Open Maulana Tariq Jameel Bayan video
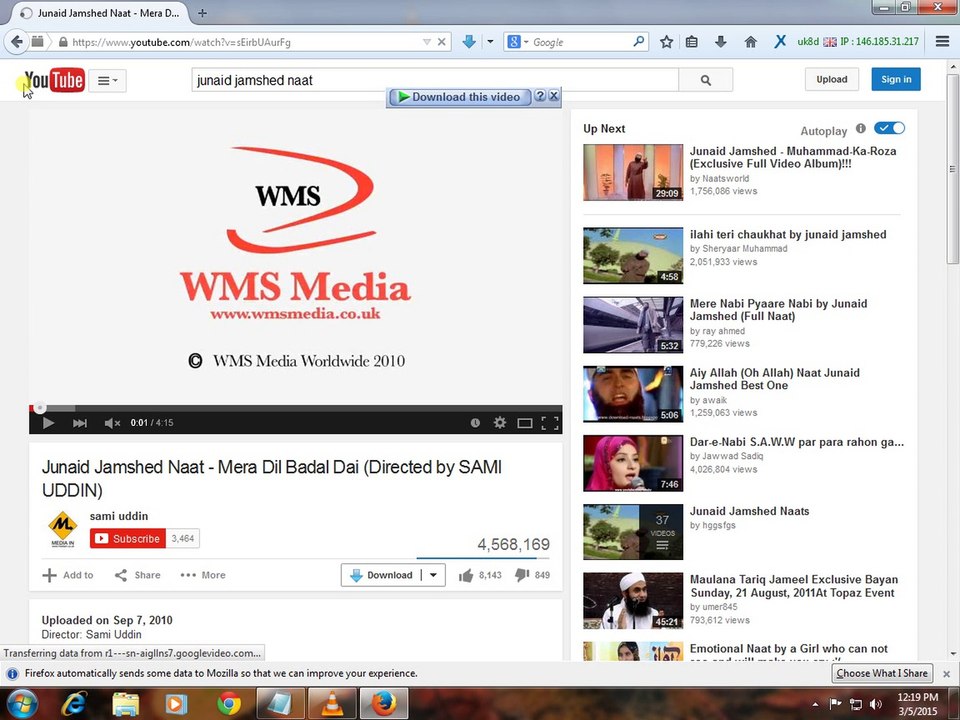This screenshot has height=720, width=960. (x=793, y=586)
